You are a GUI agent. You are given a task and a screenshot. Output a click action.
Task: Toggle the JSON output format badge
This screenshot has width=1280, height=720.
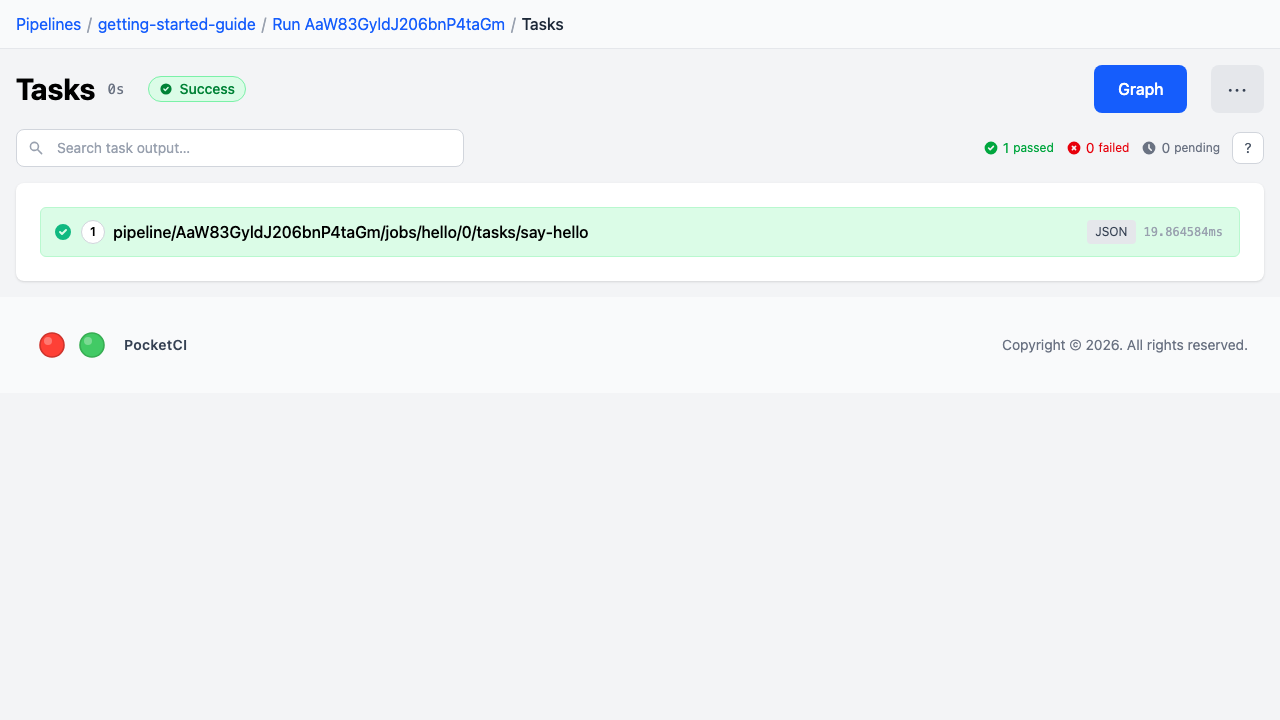click(x=1111, y=231)
